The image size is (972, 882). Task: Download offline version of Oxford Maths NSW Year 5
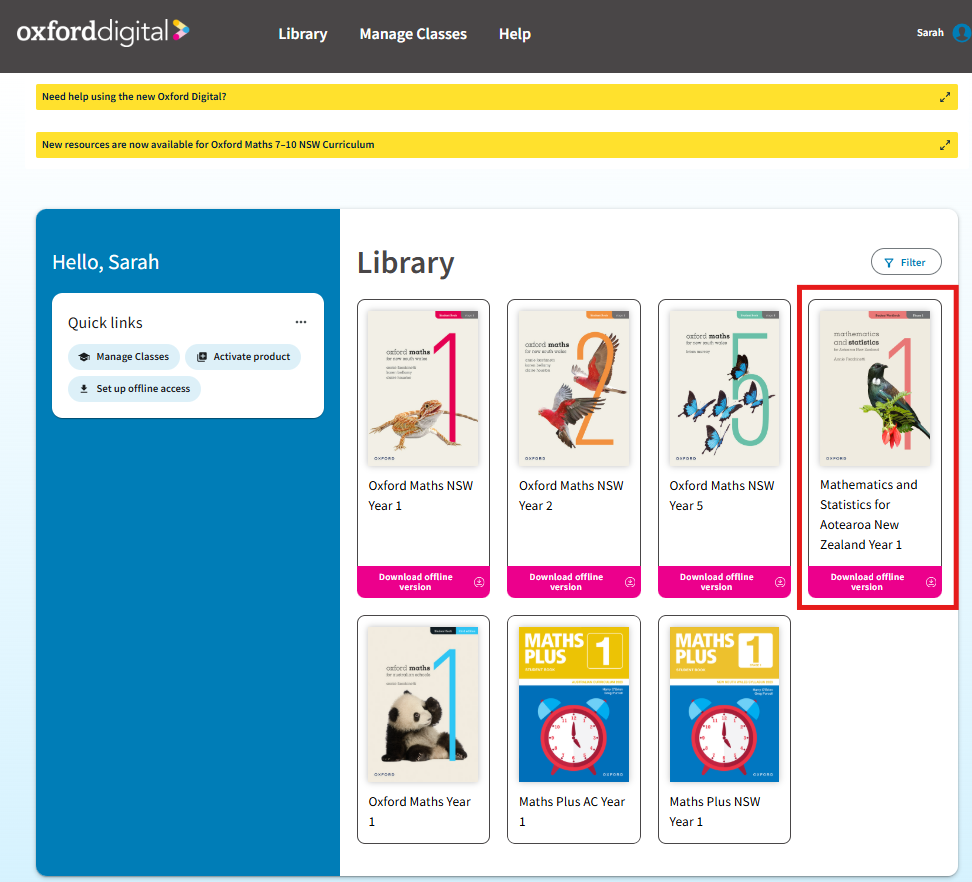click(x=724, y=582)
